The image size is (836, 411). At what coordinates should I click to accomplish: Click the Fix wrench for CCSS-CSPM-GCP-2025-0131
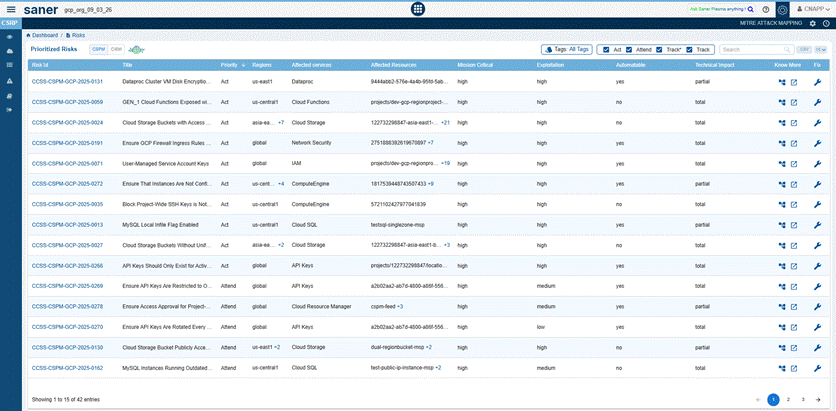coord(817,82)
